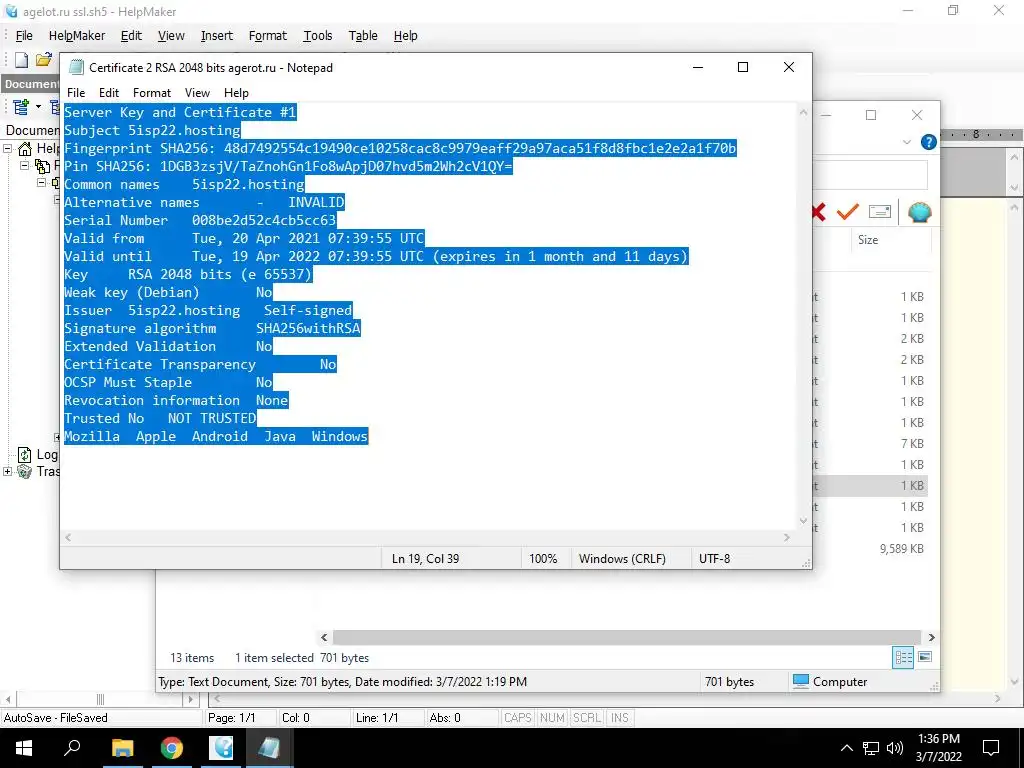Open the Tools menu in HelpMaker
Image resolution: width=1024 pixels, height=768 pixels.
pos(317,36)
